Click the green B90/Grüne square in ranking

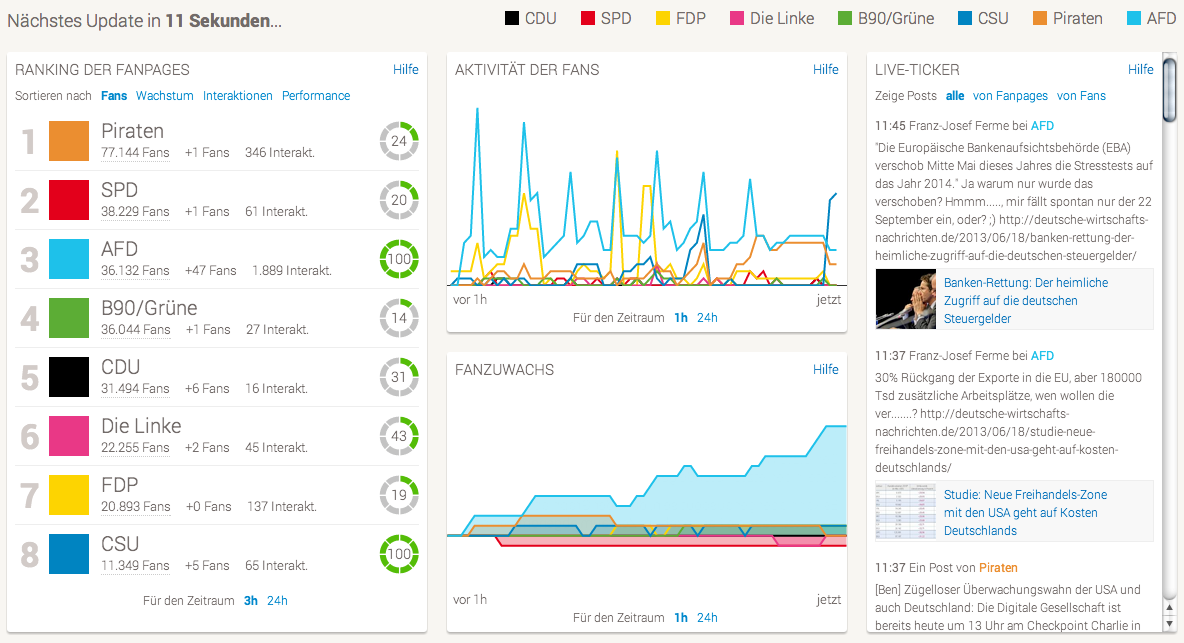[69, 318]
